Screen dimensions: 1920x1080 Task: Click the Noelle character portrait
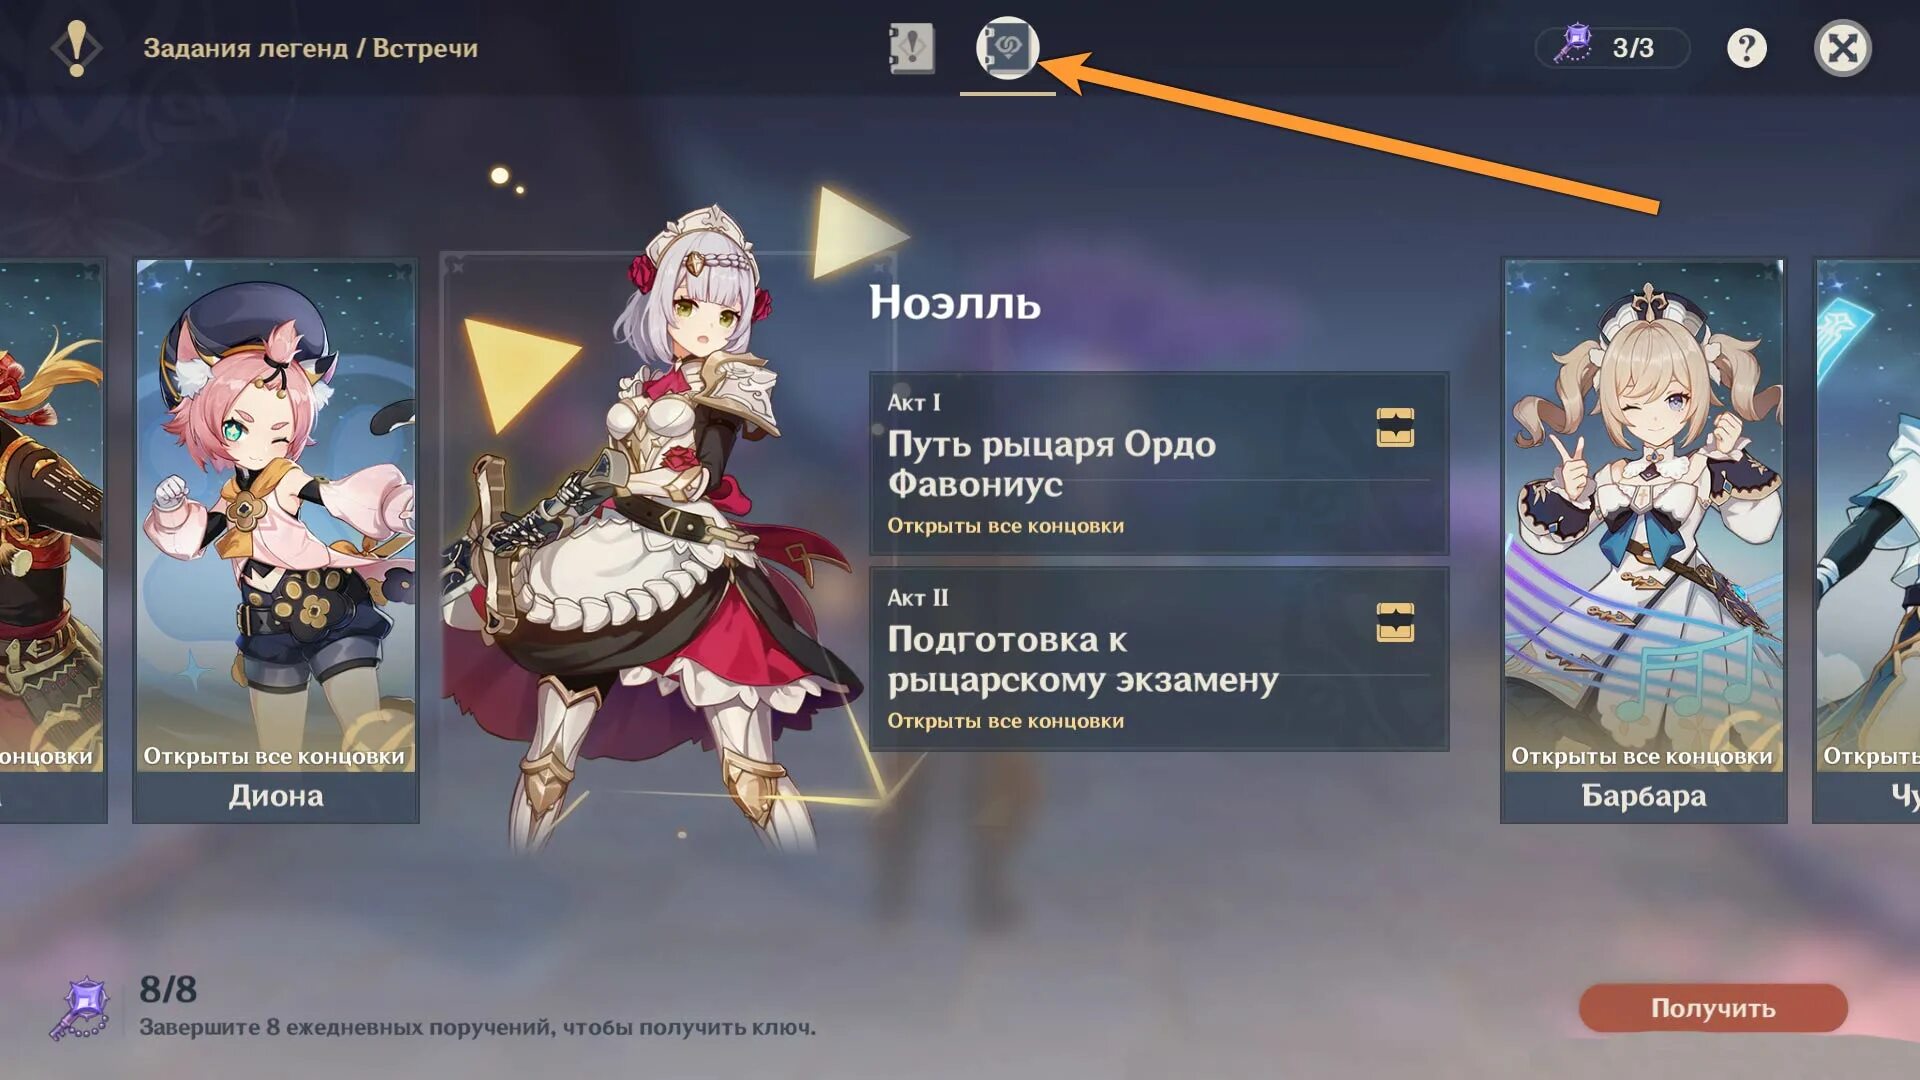(x=650, y=530)
